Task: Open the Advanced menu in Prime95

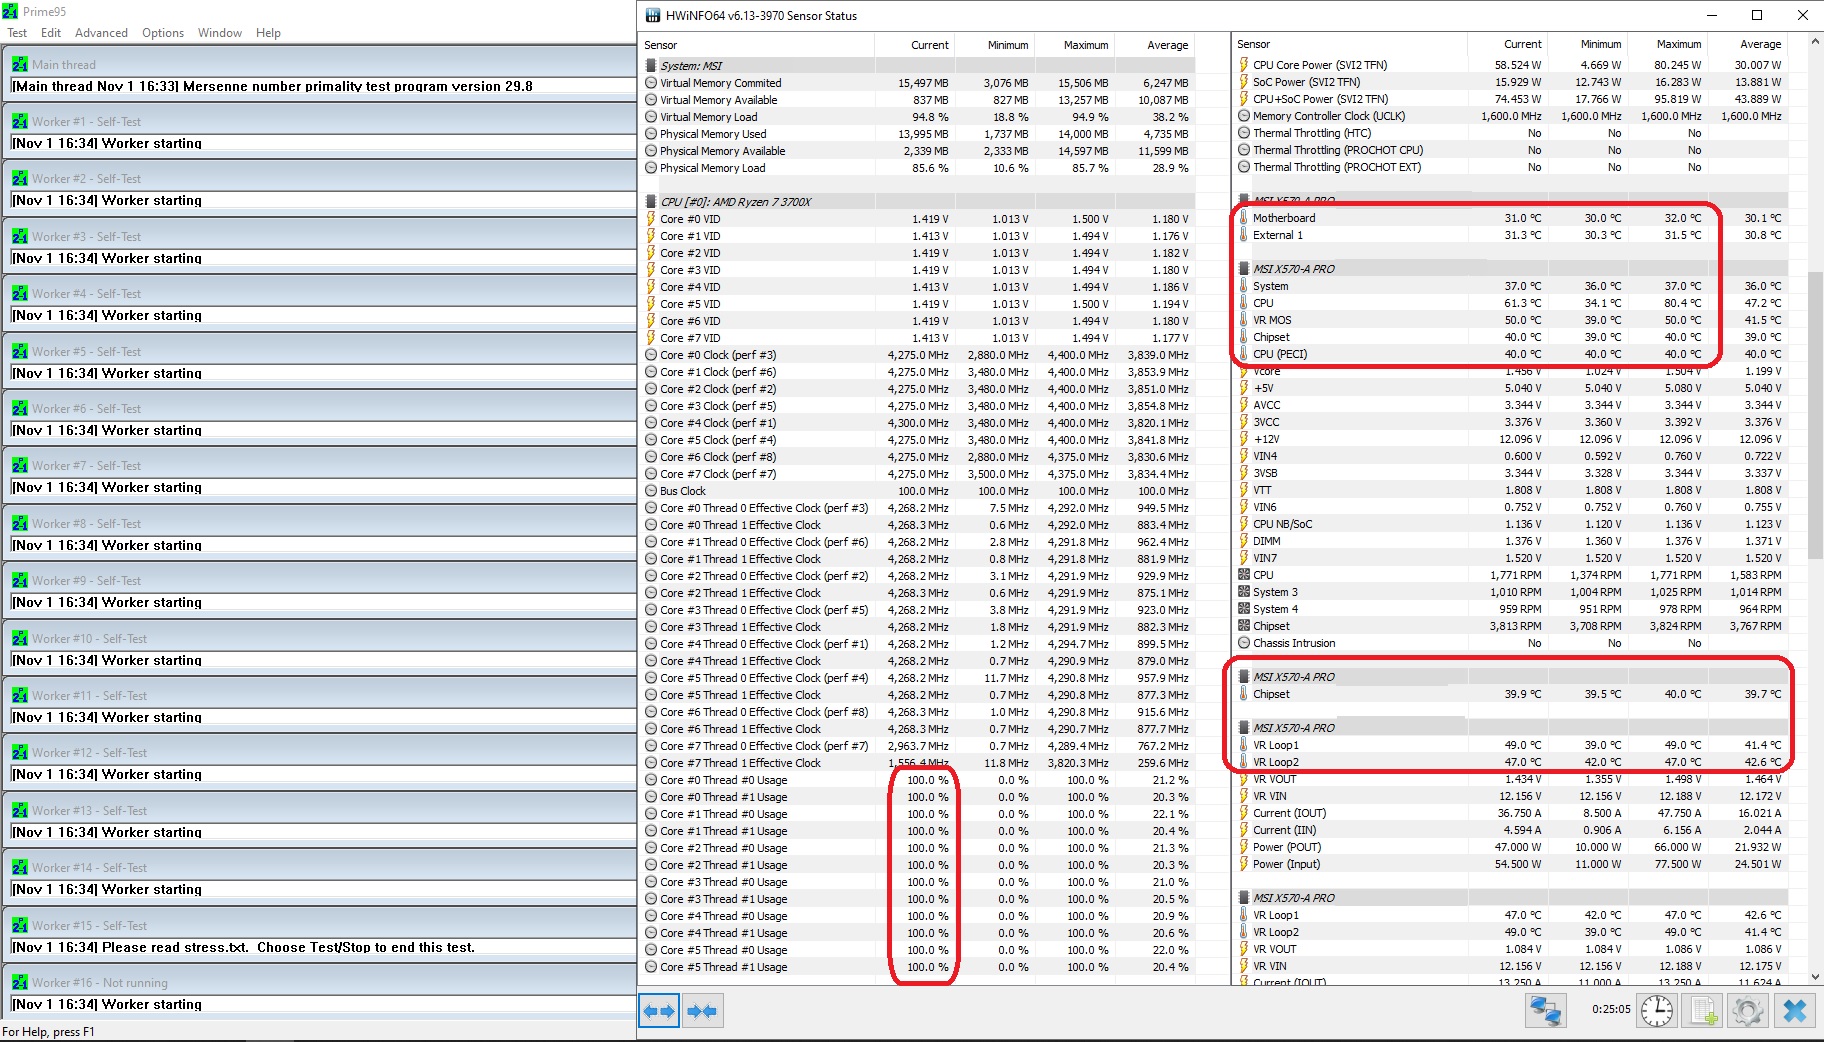Action: [101, 33]
